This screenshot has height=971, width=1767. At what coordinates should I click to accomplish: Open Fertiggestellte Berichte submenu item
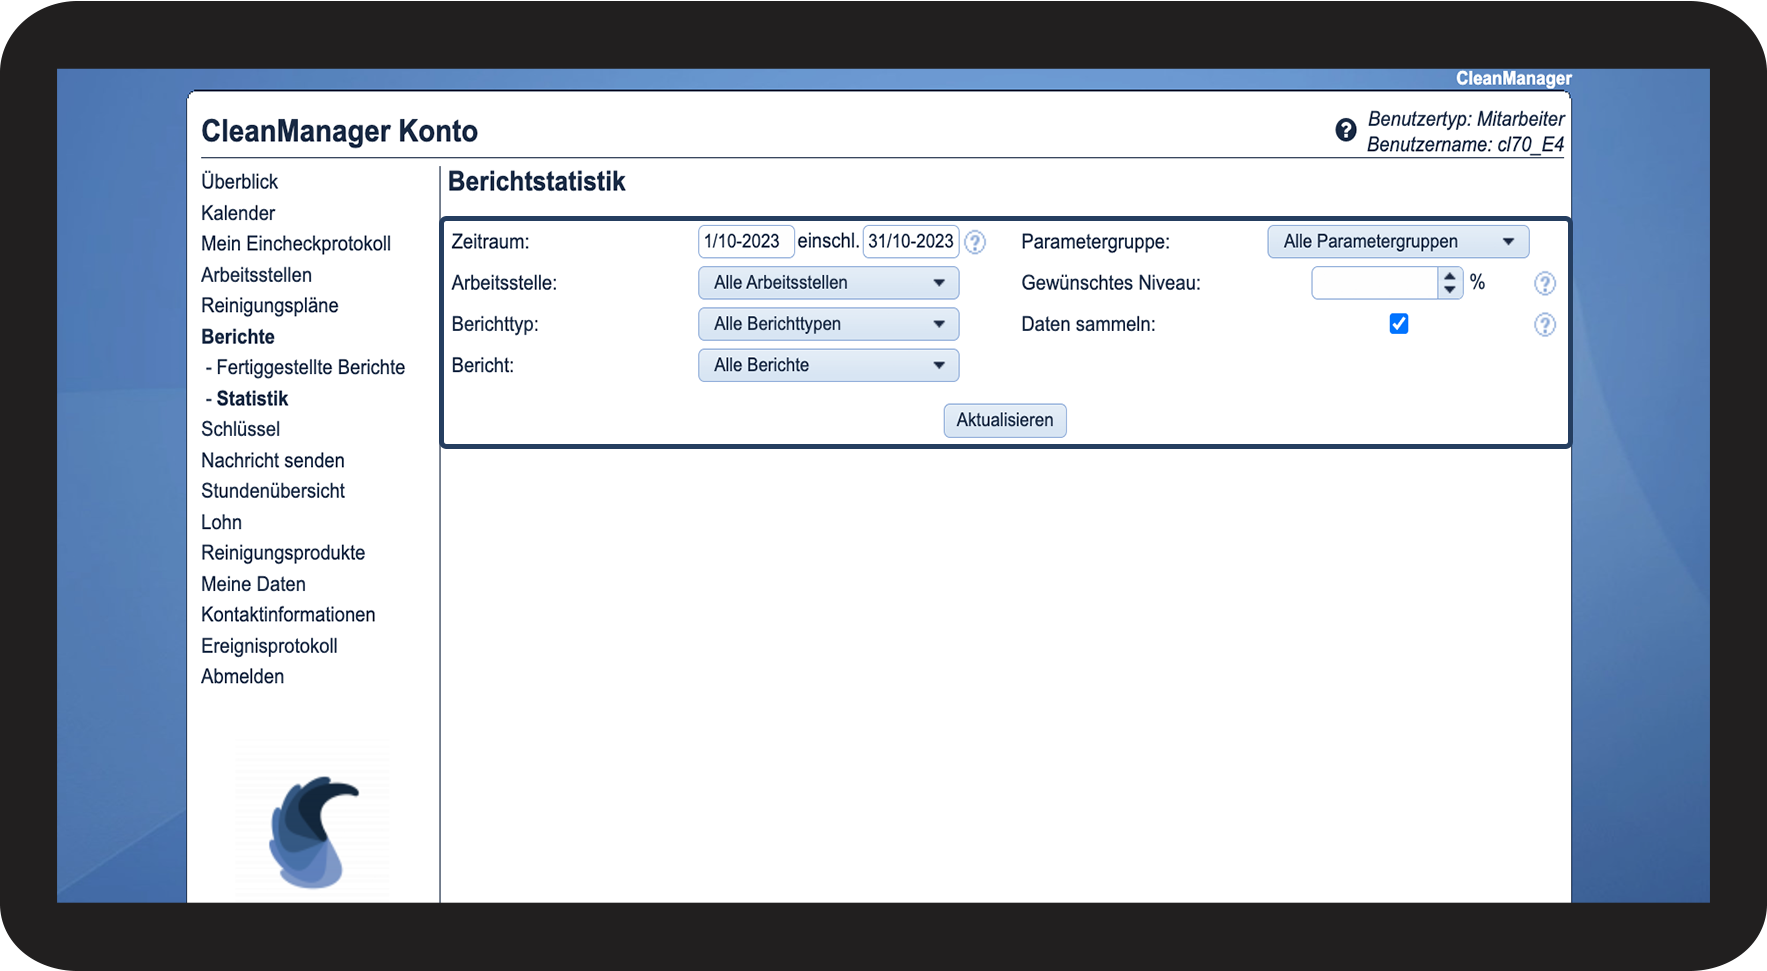point(310,368)
